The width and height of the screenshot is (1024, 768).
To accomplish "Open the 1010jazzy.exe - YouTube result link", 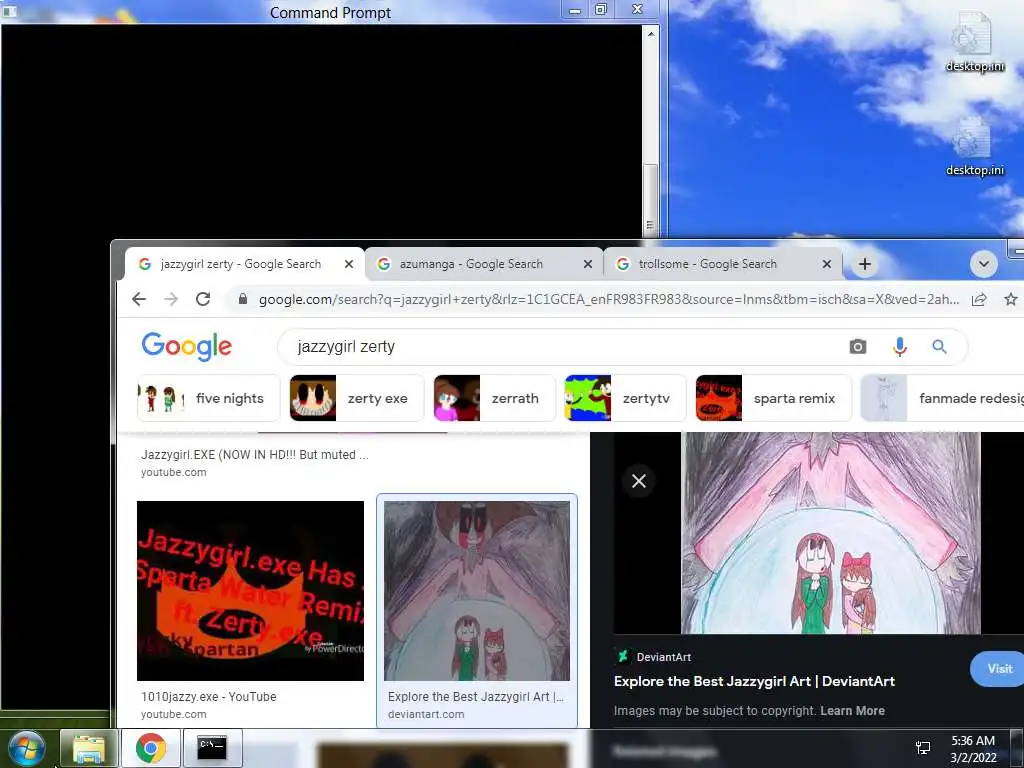I will [208, 697].
